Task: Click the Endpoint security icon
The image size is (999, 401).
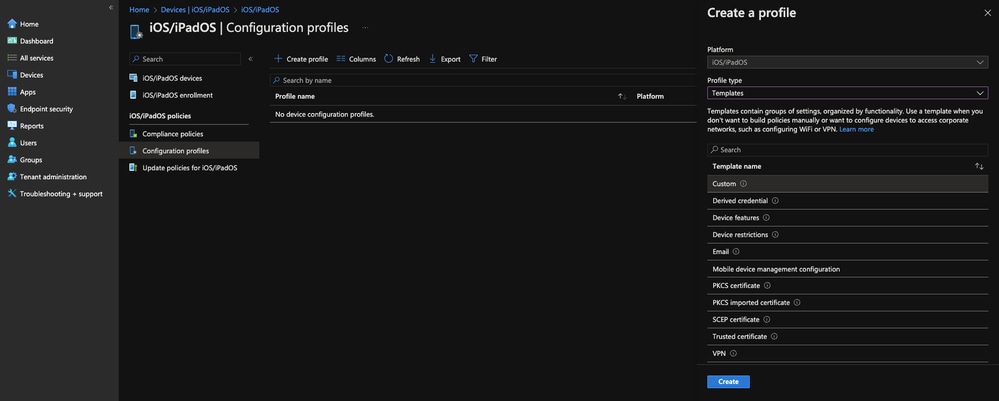Action: pyautogui.click(x=11, y=109)
